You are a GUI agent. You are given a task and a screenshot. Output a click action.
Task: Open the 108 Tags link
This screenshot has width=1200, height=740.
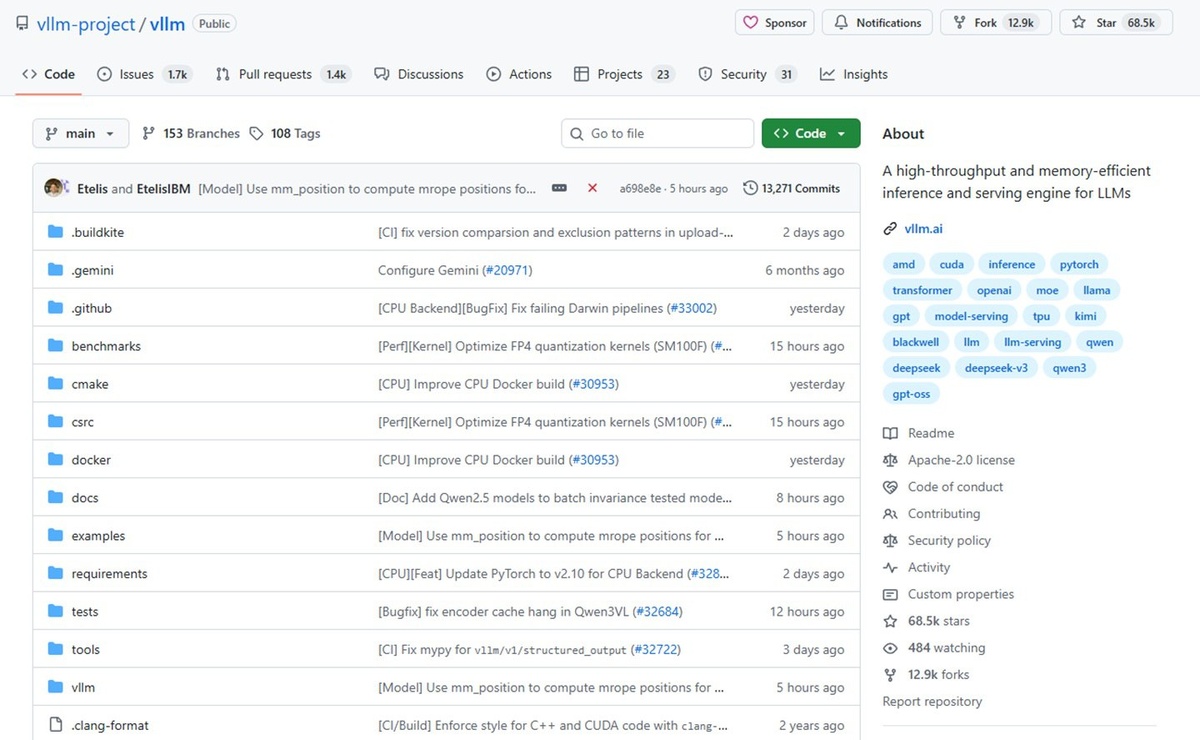point(285,133)
